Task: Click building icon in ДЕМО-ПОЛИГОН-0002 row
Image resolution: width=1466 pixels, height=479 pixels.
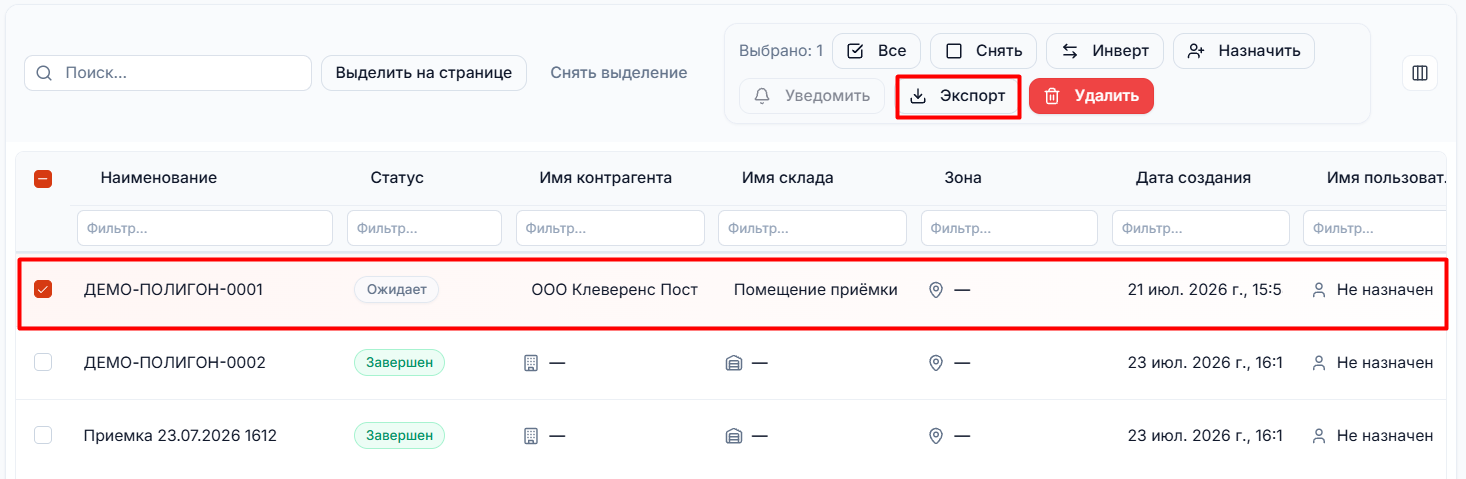Action: (x=531, y=363)
